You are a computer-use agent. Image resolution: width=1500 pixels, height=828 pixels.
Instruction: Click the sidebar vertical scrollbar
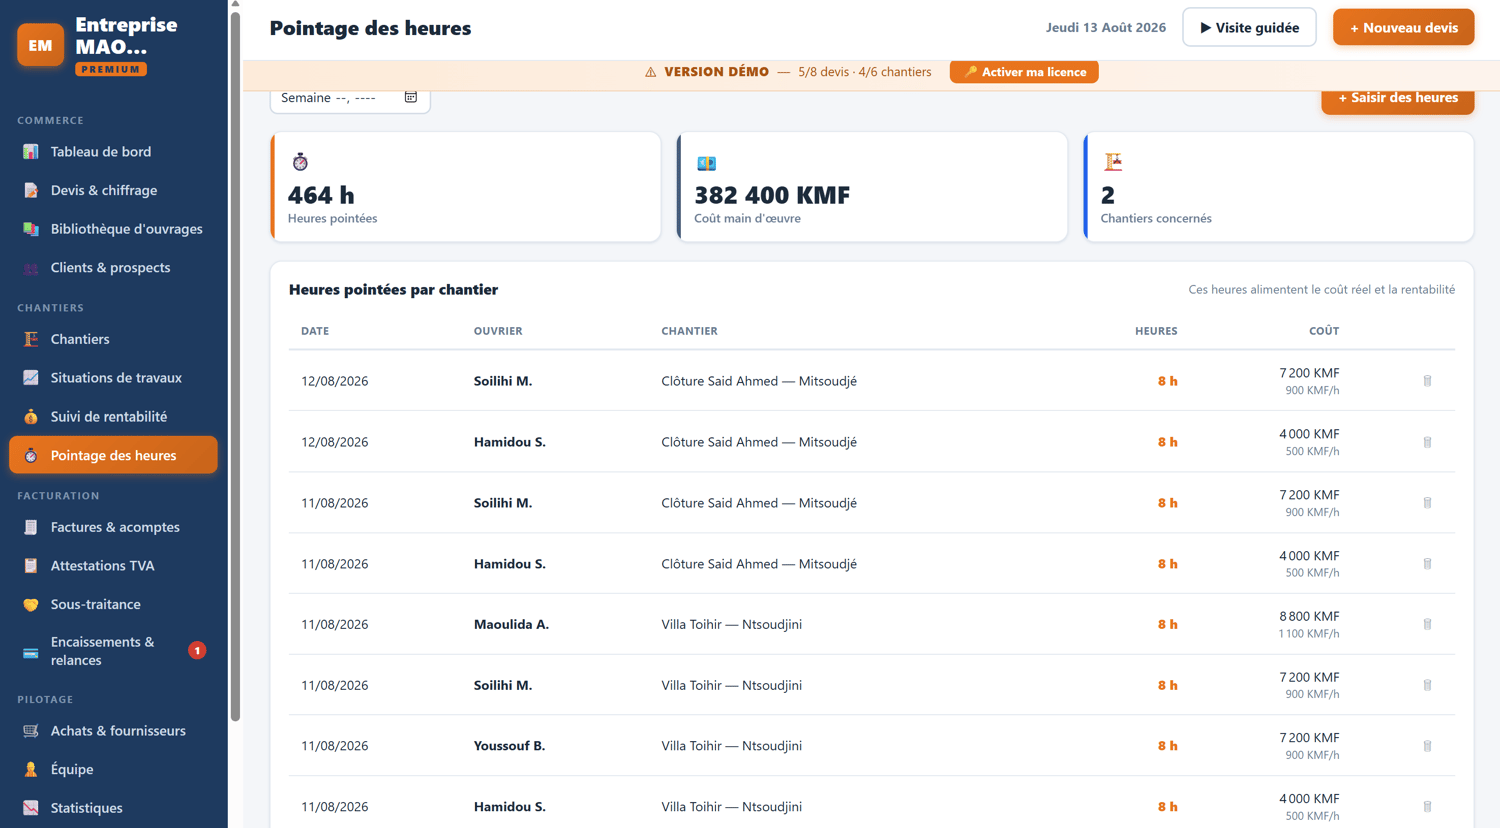tap(235, 365)
